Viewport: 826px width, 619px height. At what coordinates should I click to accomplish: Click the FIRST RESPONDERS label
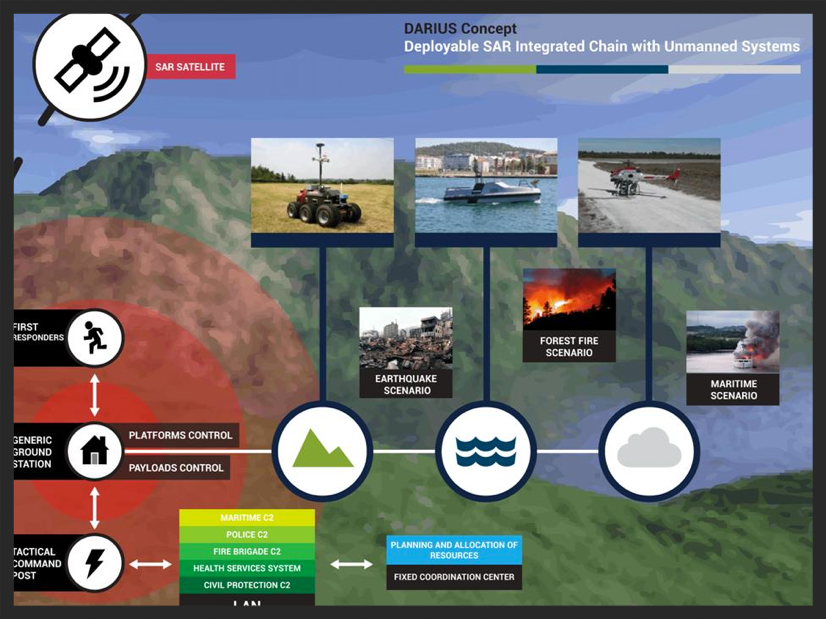[x=38, y=332]
